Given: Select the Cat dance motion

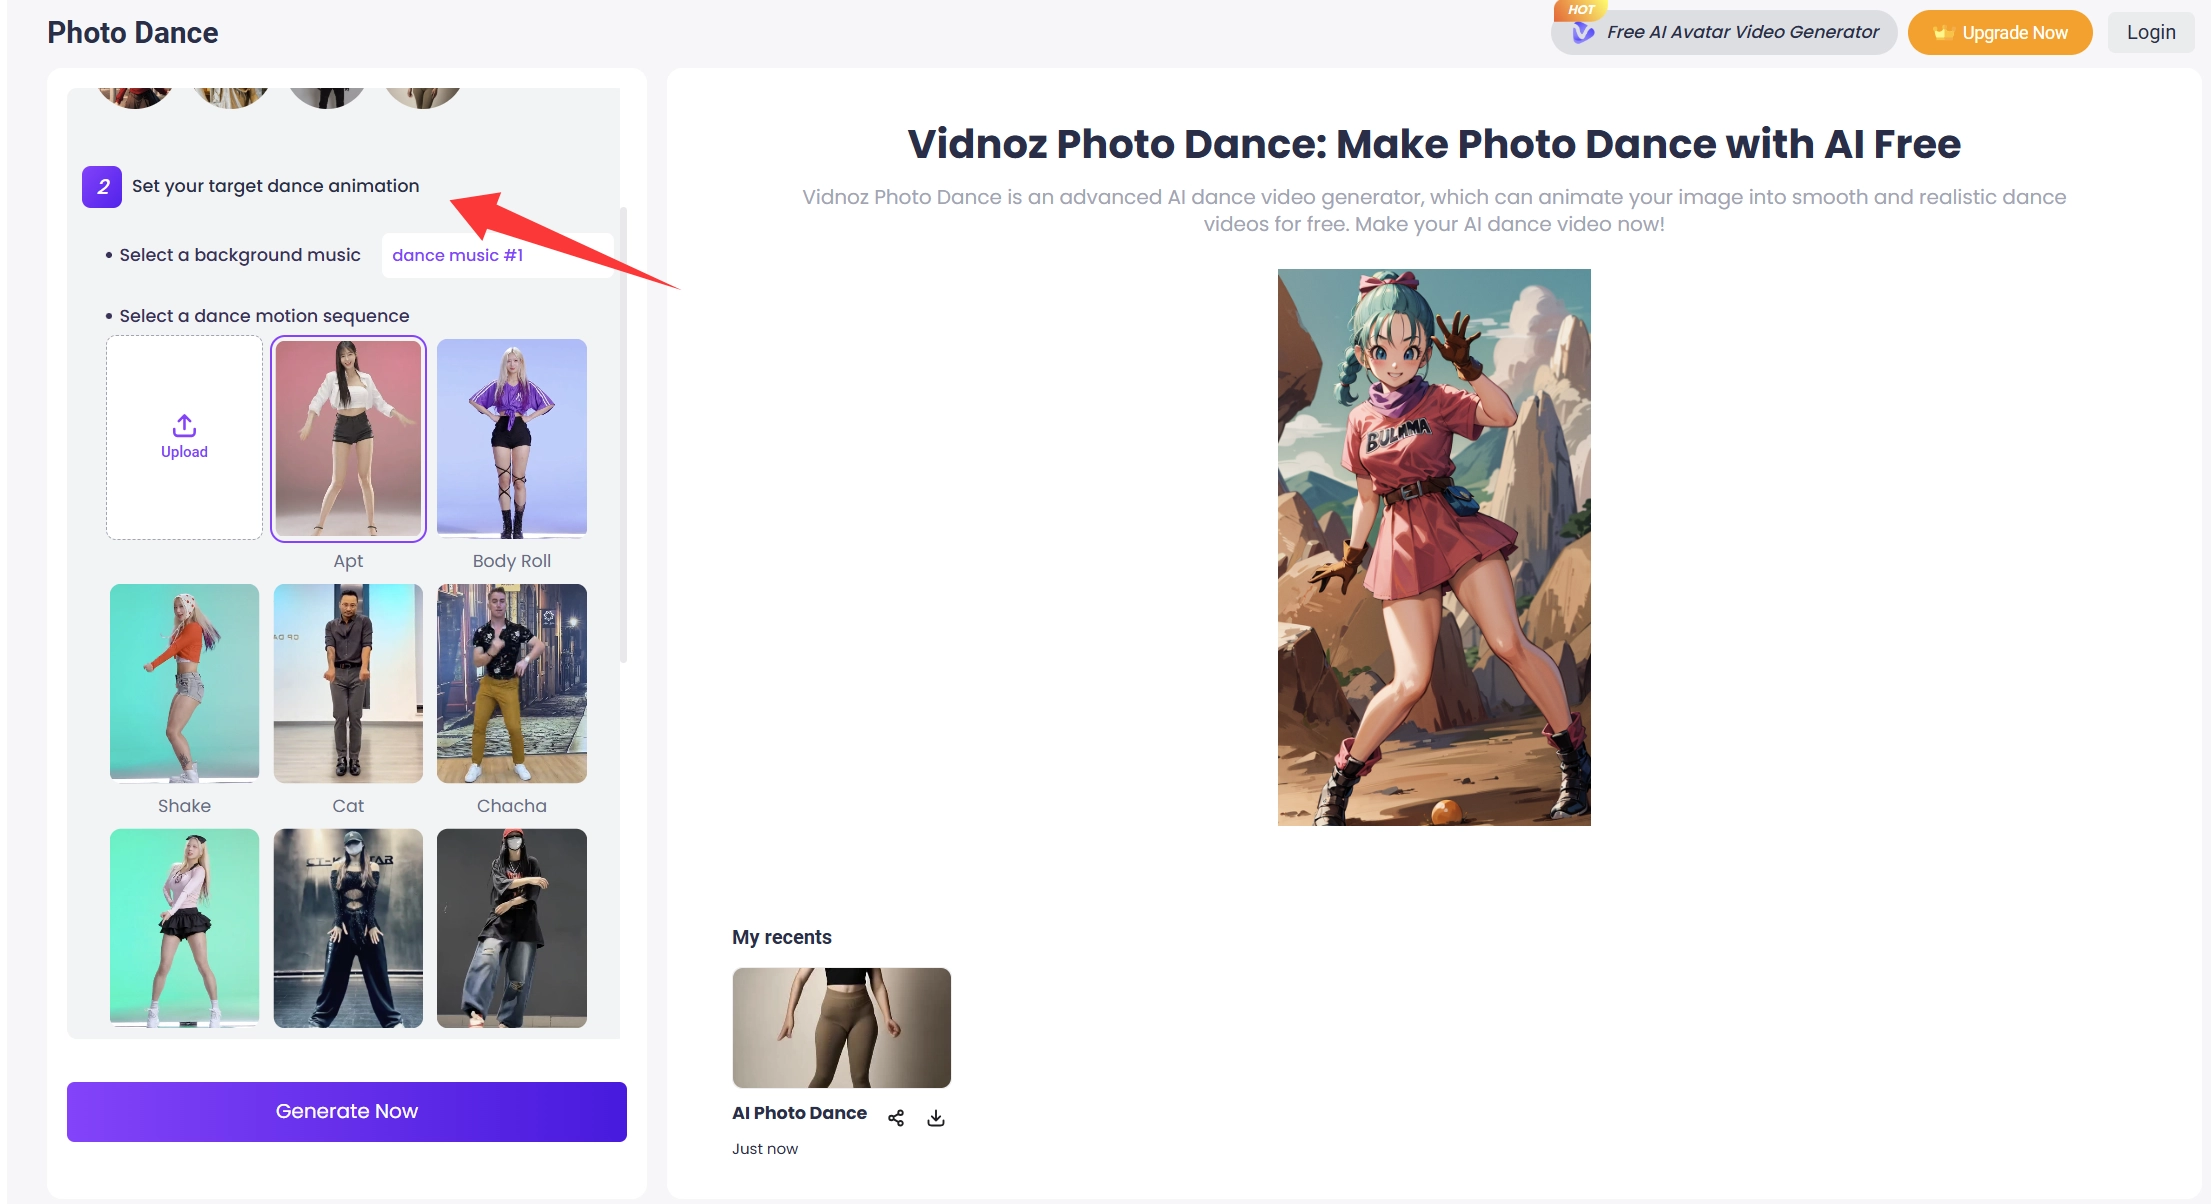Looking at the screenshot, I should click(x=348, y=683).
